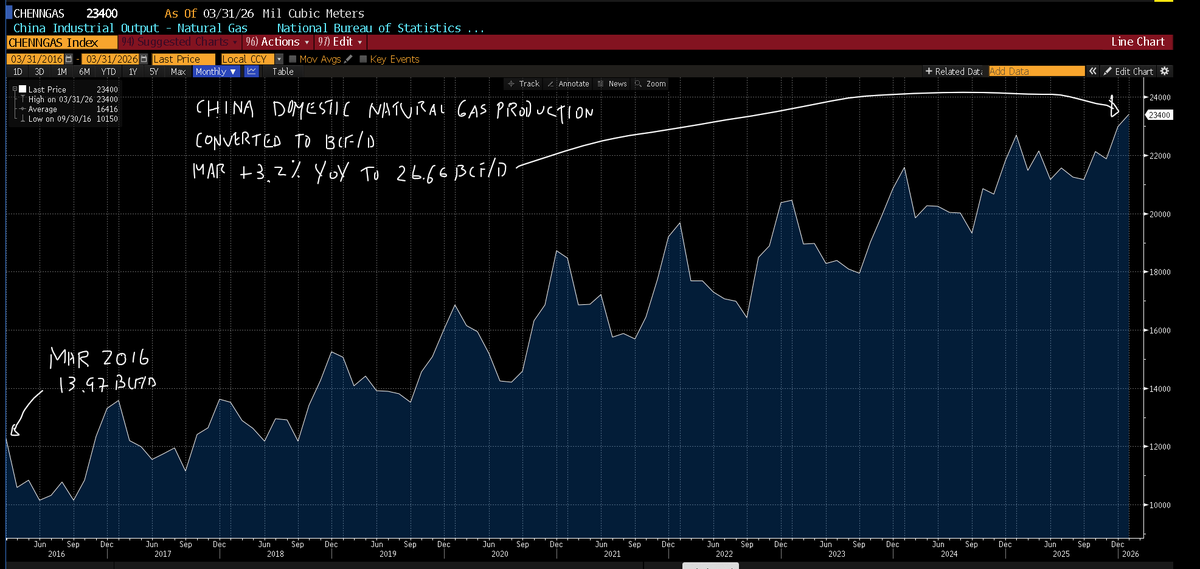Click the end date 03/31/2026 field
The width and height of the screenshot is (1200, 569).
(111, 59)
